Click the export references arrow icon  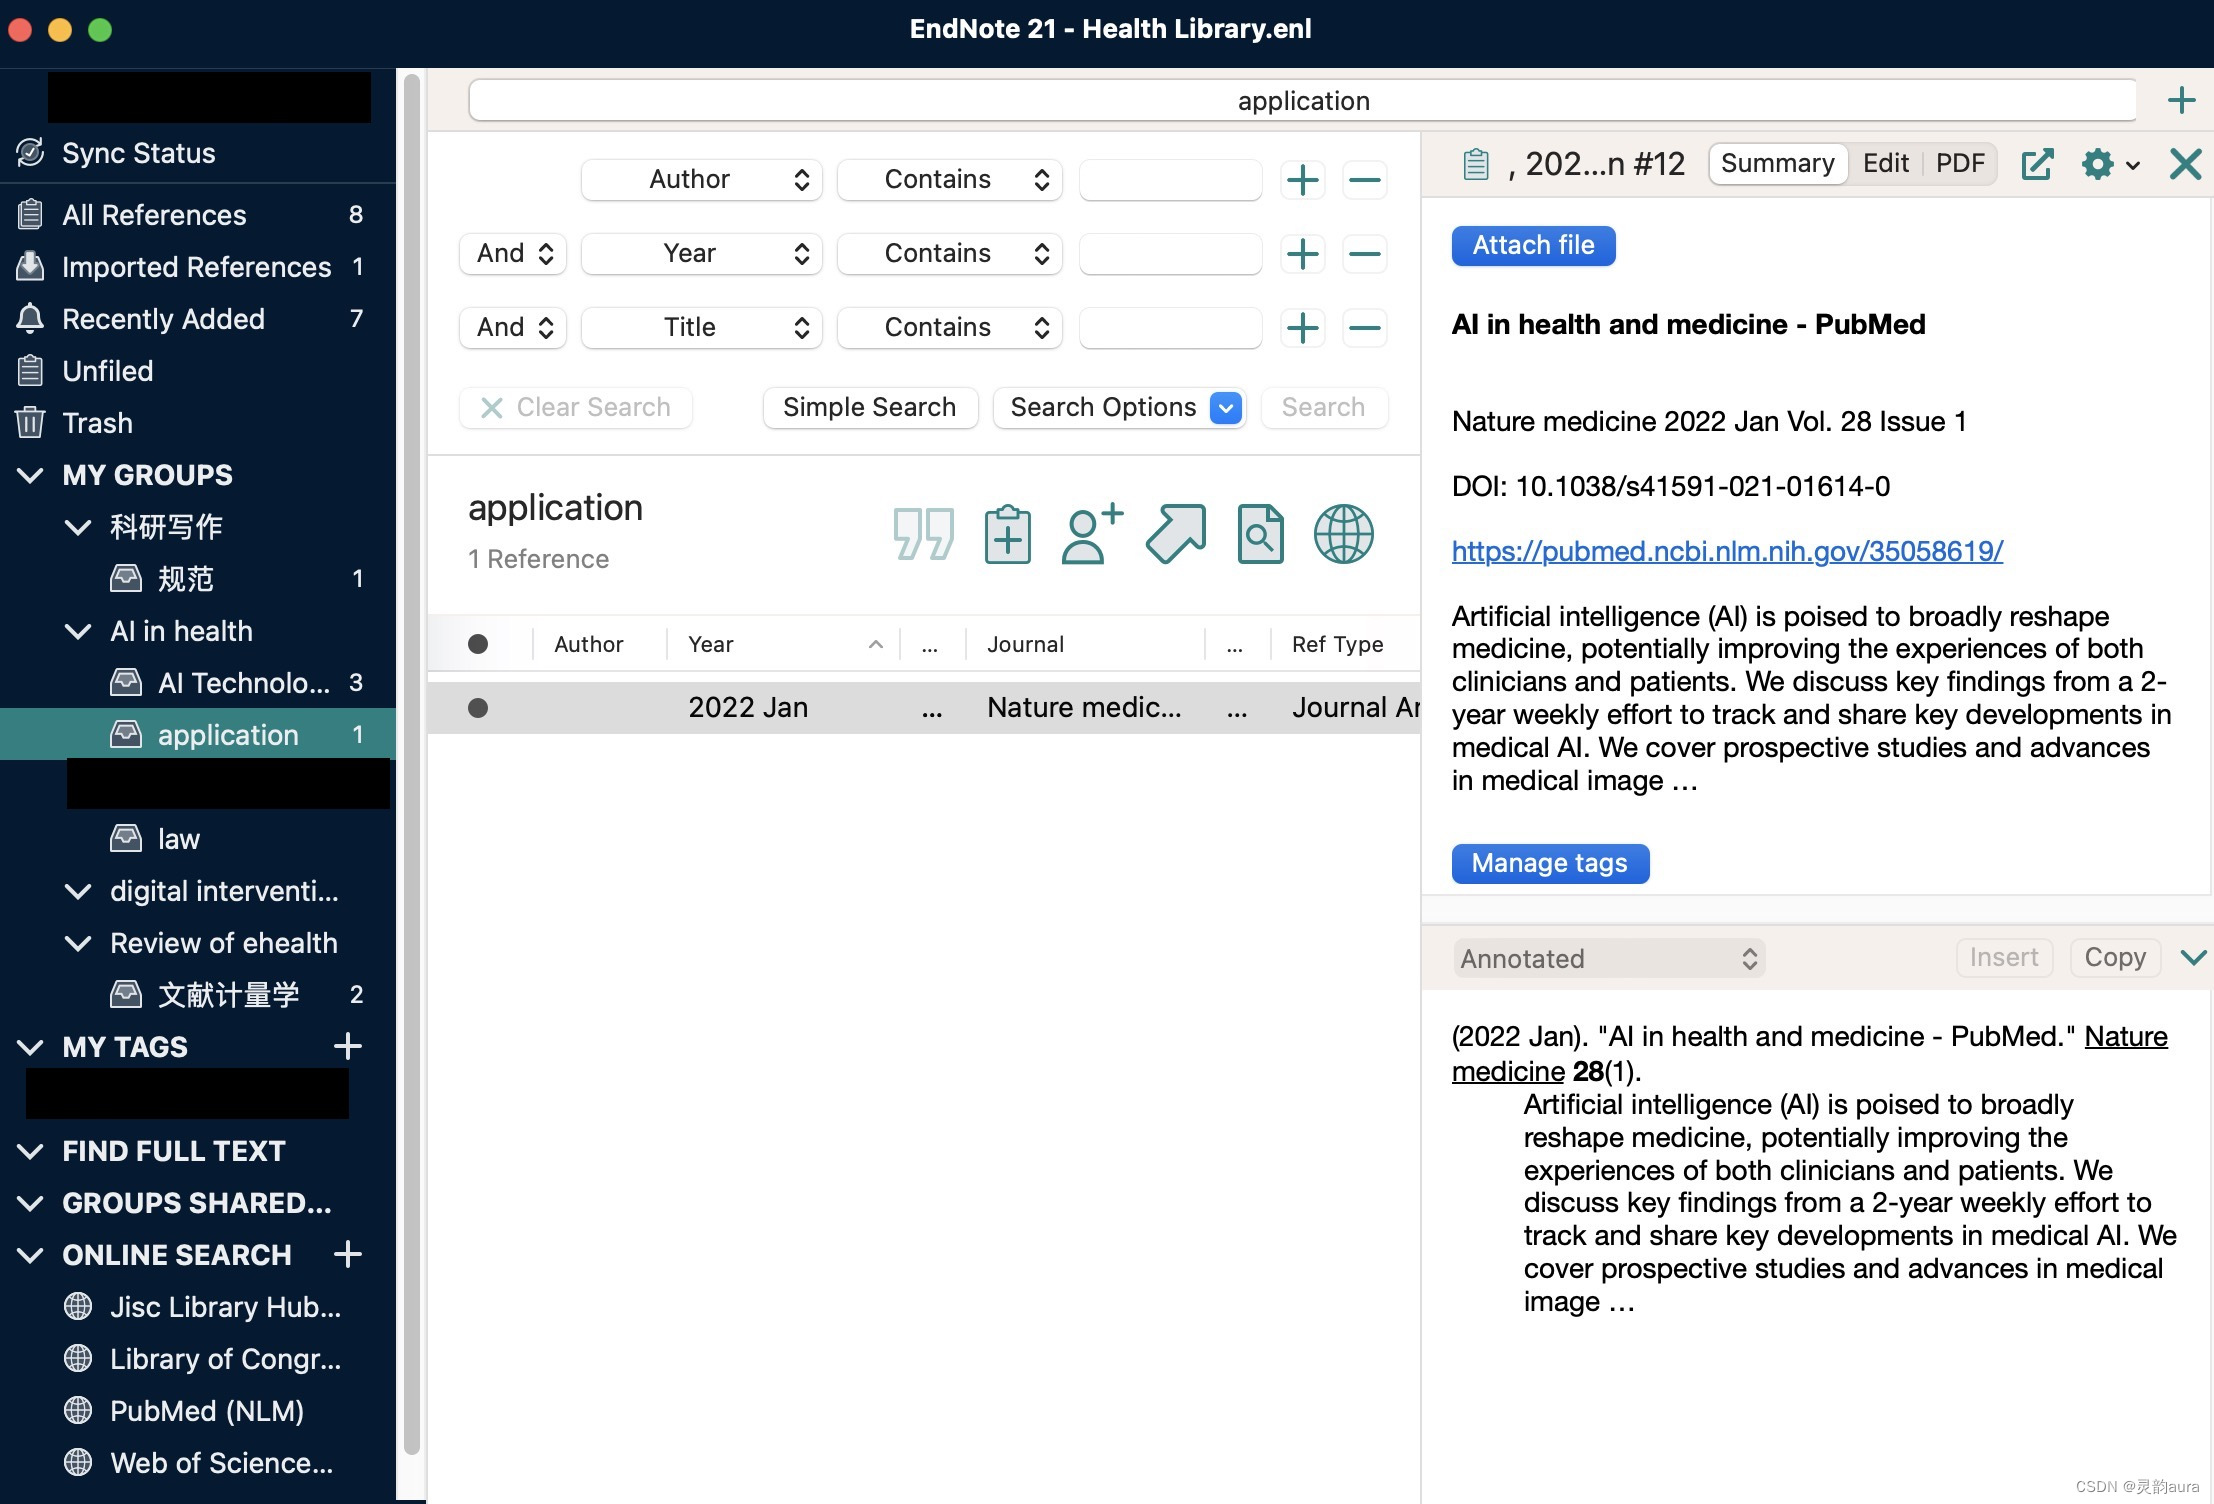[1175, 534]
